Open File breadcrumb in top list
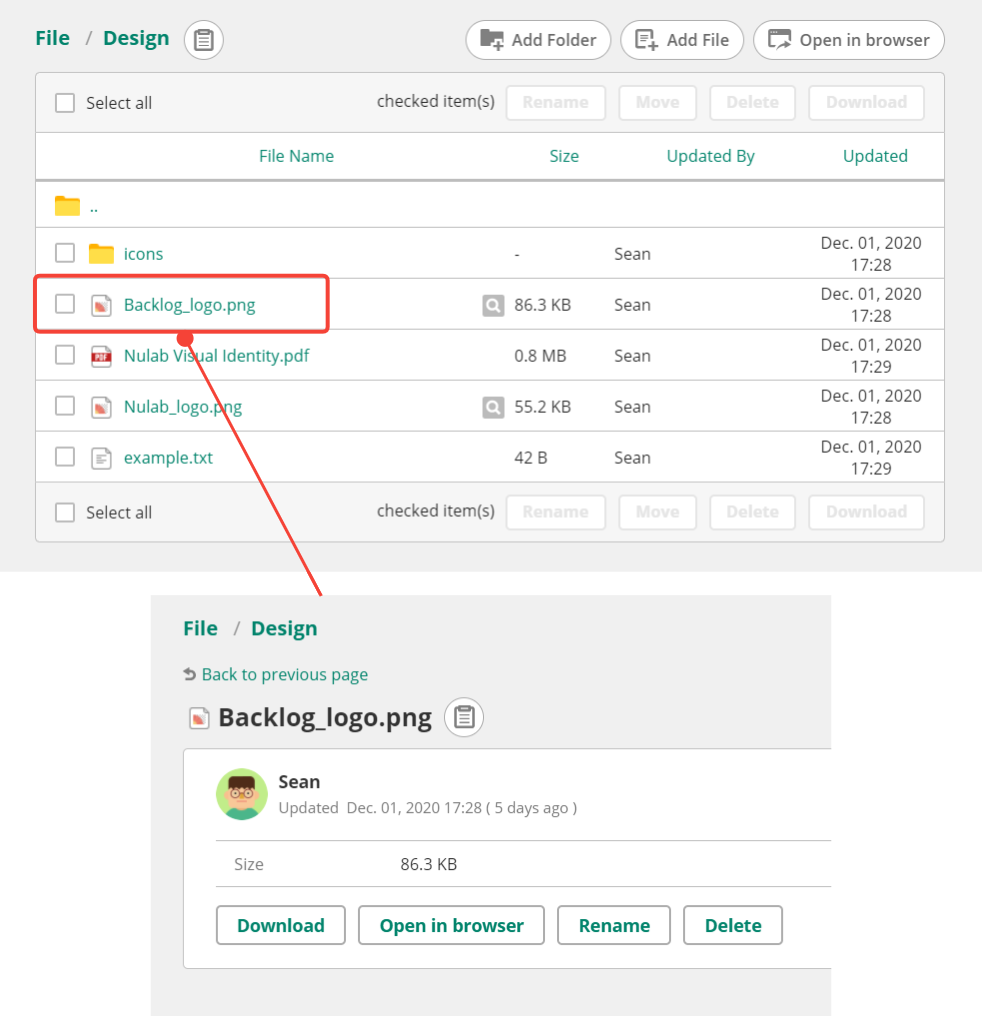Screen dimensions: 983x1017 coord(53,38)
